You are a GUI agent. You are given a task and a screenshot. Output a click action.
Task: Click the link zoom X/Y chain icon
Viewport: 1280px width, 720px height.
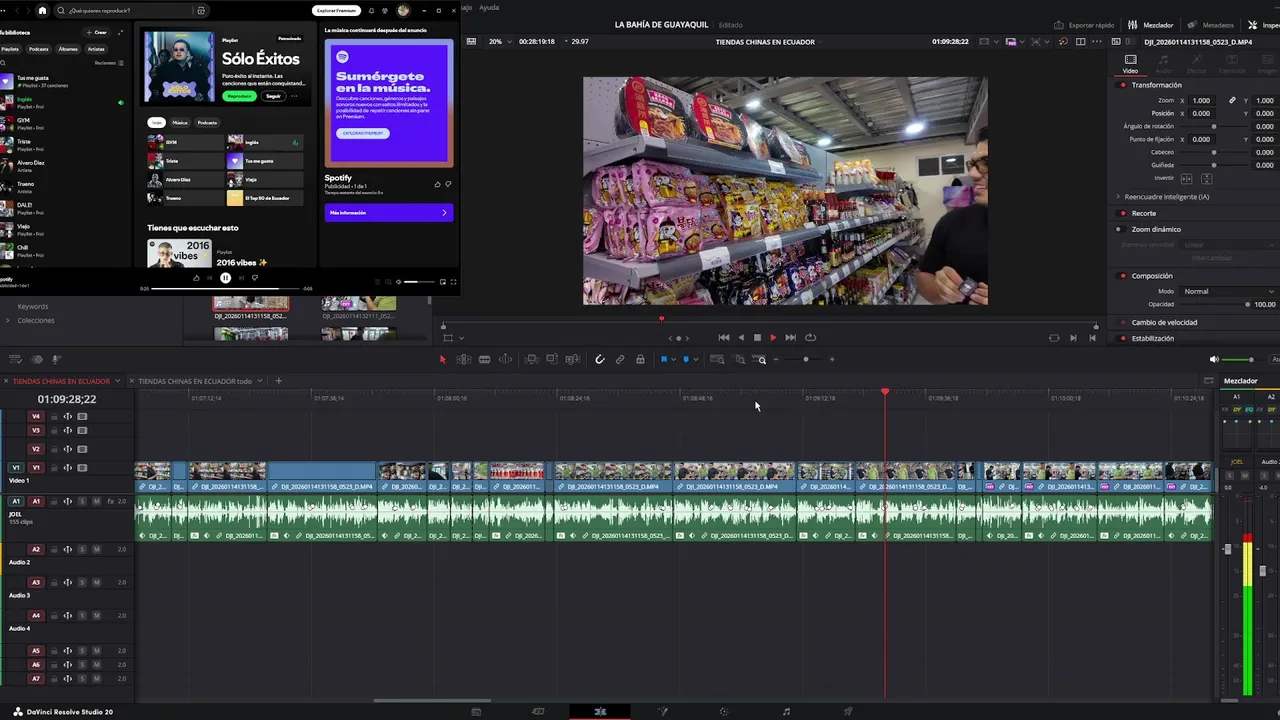(x=1232, y=100)
